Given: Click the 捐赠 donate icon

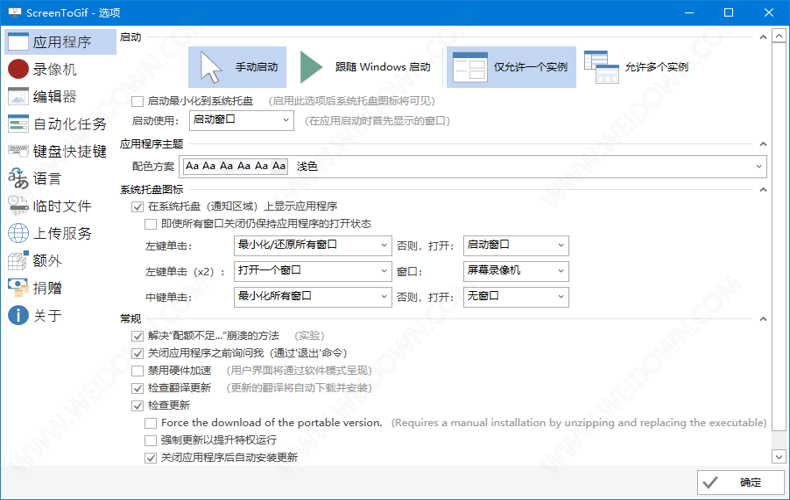Looking at the screenshot, I should point(18,287).
